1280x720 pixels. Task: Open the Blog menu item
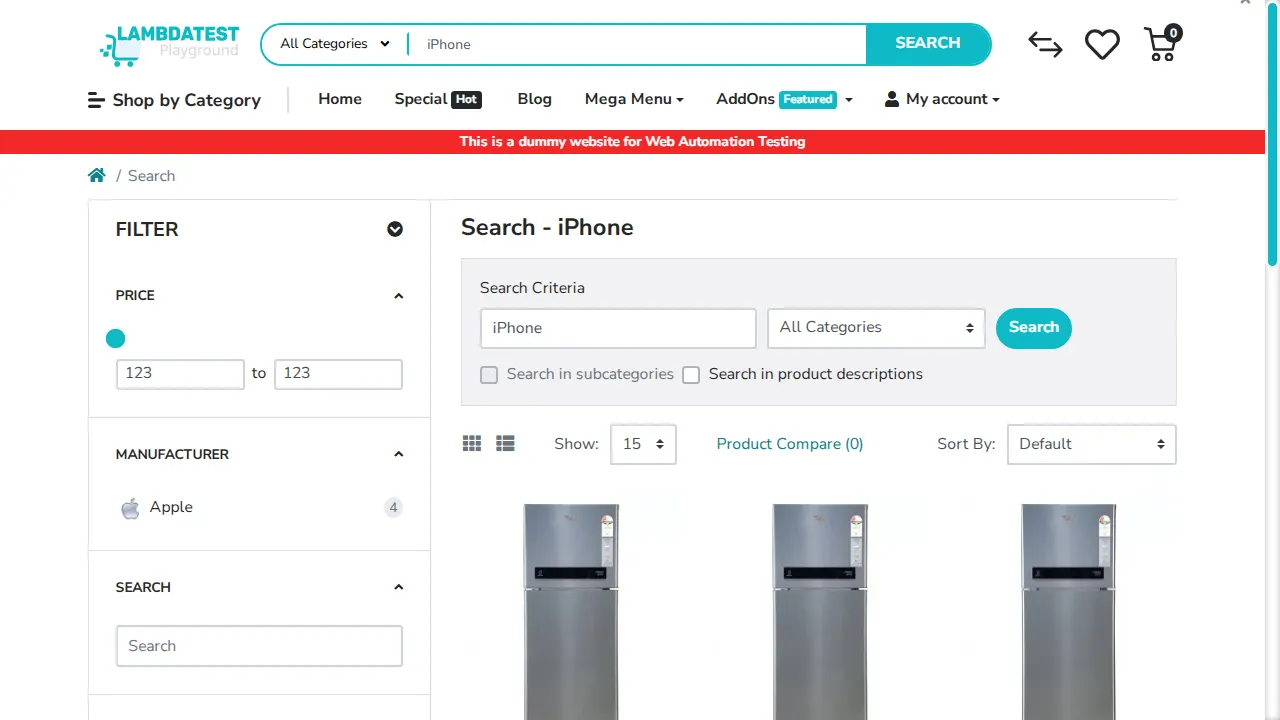535,99
